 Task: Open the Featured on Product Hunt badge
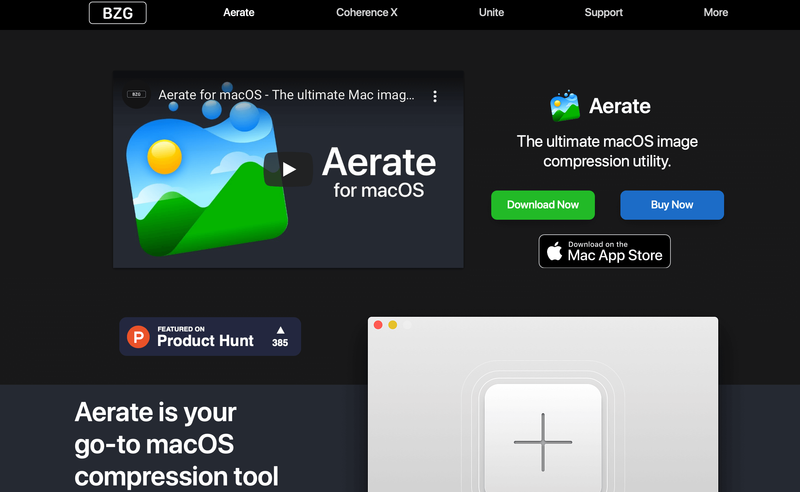[x=210, y=336]
